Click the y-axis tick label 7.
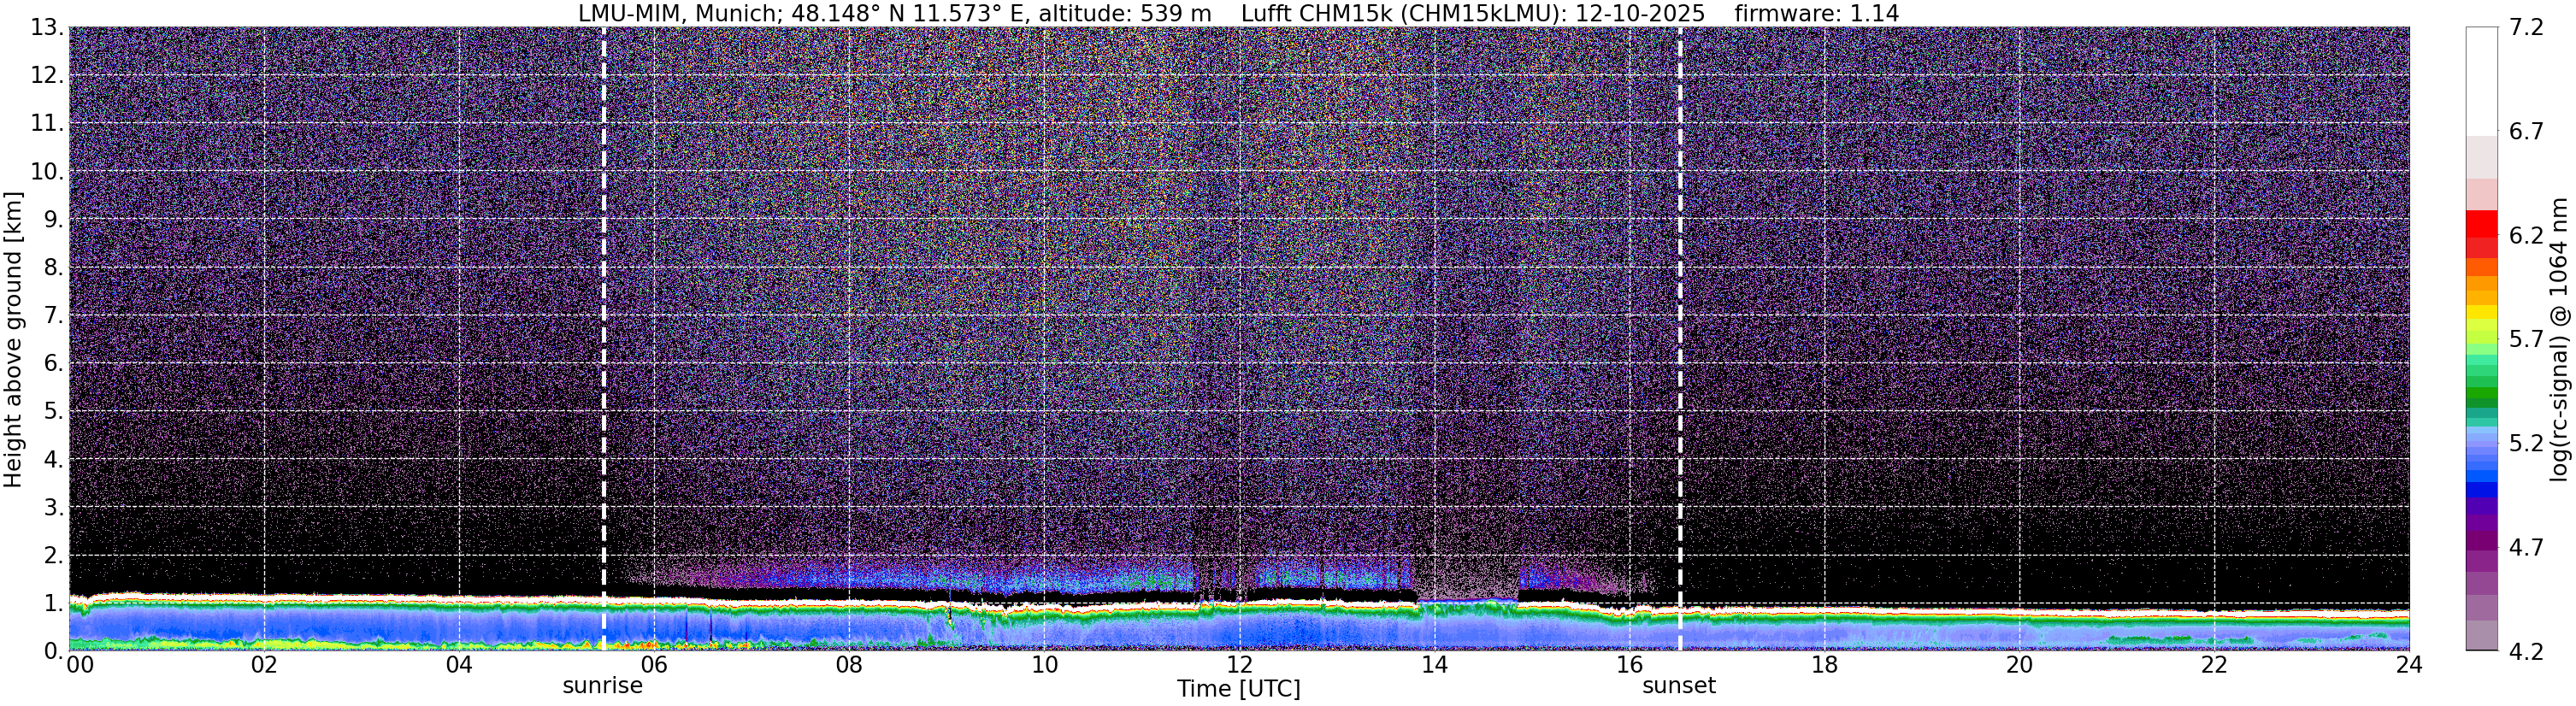 click(x=55, y=316)
